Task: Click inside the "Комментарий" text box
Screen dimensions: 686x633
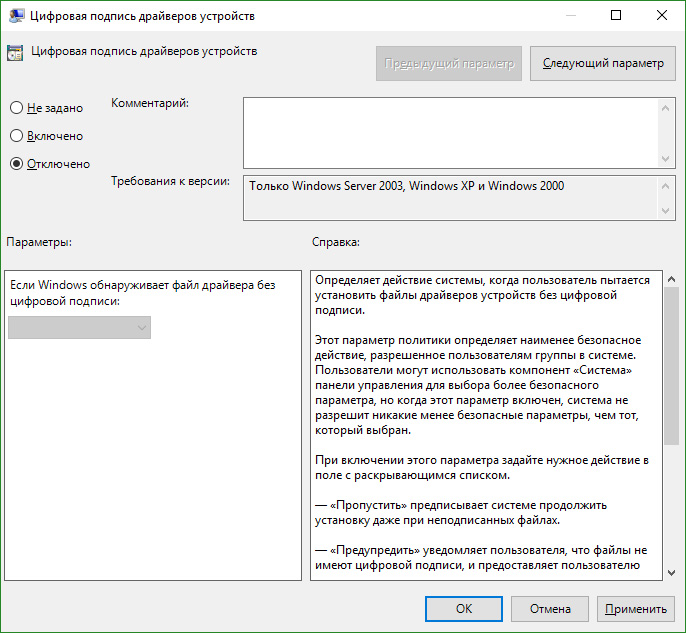Action: tap(450, 131)
